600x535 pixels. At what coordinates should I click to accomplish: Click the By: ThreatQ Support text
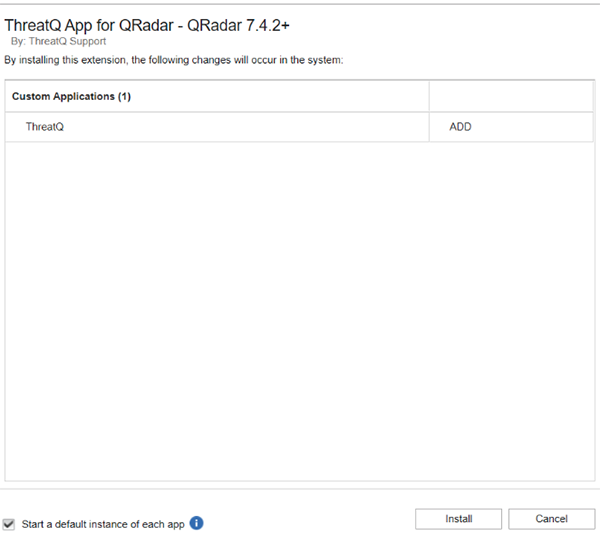pos(58,41)
